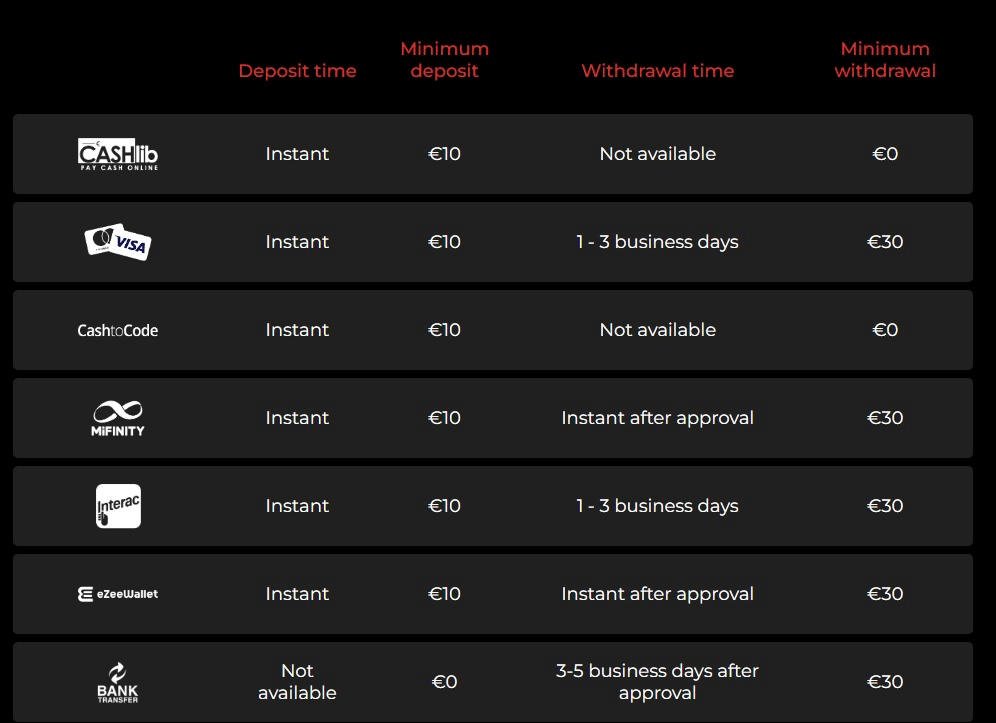This screenshot has height=723, width=996.
Task: Pick the eZeeWallet logo
Action: [x=118, y=594]
